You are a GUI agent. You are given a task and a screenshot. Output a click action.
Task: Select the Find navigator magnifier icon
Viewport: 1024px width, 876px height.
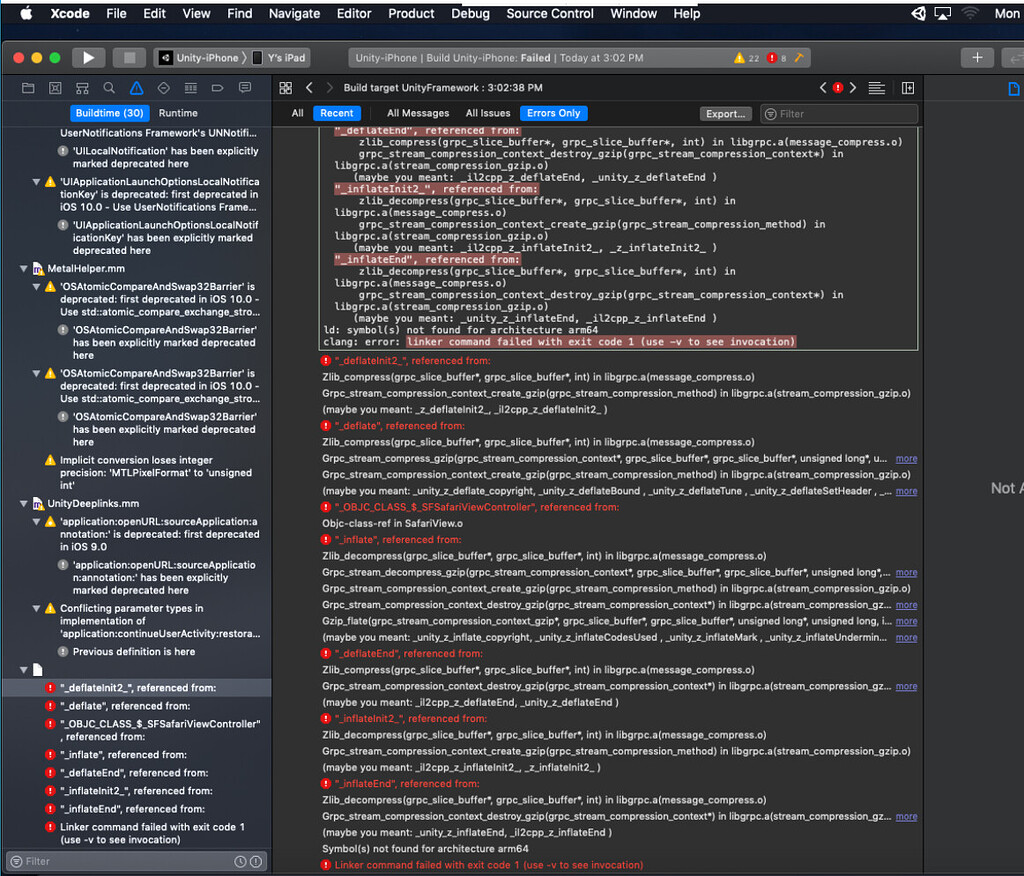point(108,88)
